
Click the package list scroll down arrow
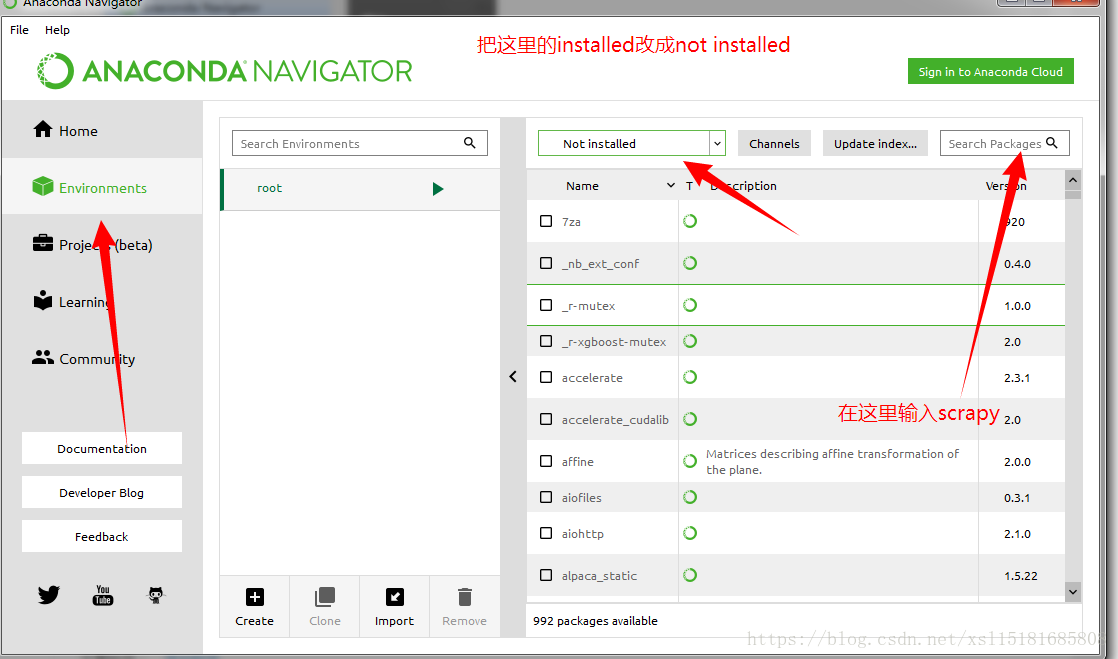click(x=1073, y=591)
